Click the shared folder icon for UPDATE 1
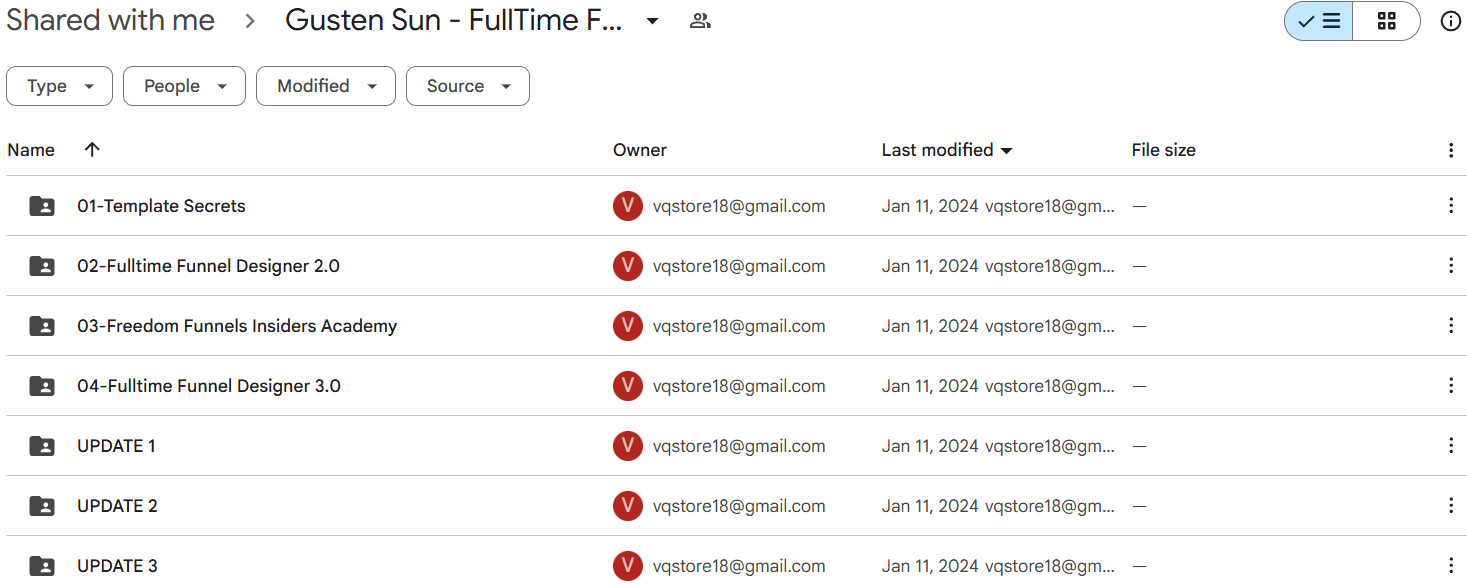The height and width of the screenshot is (588, 1467). coord(42,446)
